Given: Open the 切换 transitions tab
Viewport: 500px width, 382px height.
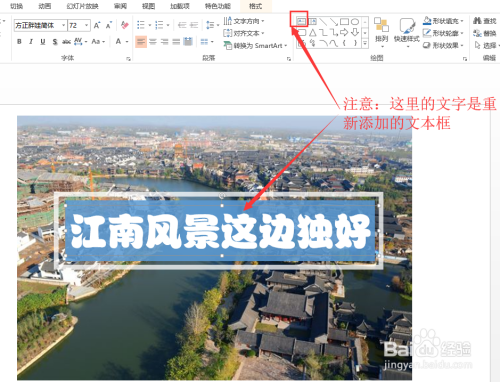Looking at the screenshot, I should (x=16, y=6).
